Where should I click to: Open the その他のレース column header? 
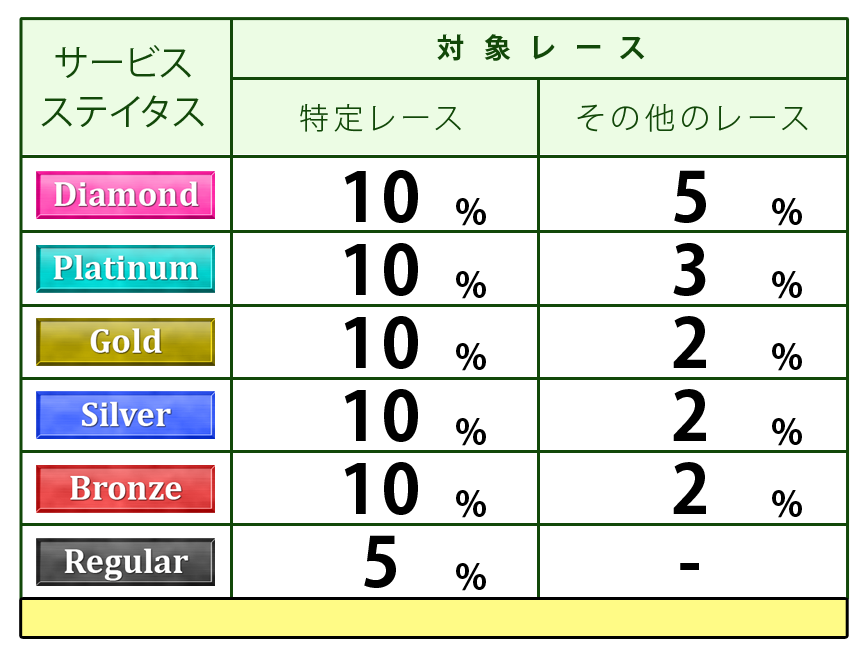pyautogui.click(x=692, y=118)
